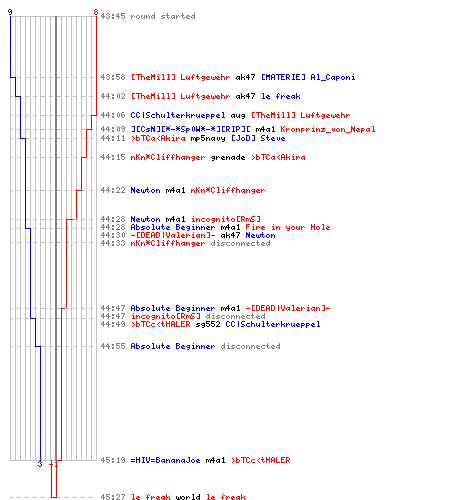
Task: Click player name [MATERIE] Al_Caponi
Action: click(308, 77)
